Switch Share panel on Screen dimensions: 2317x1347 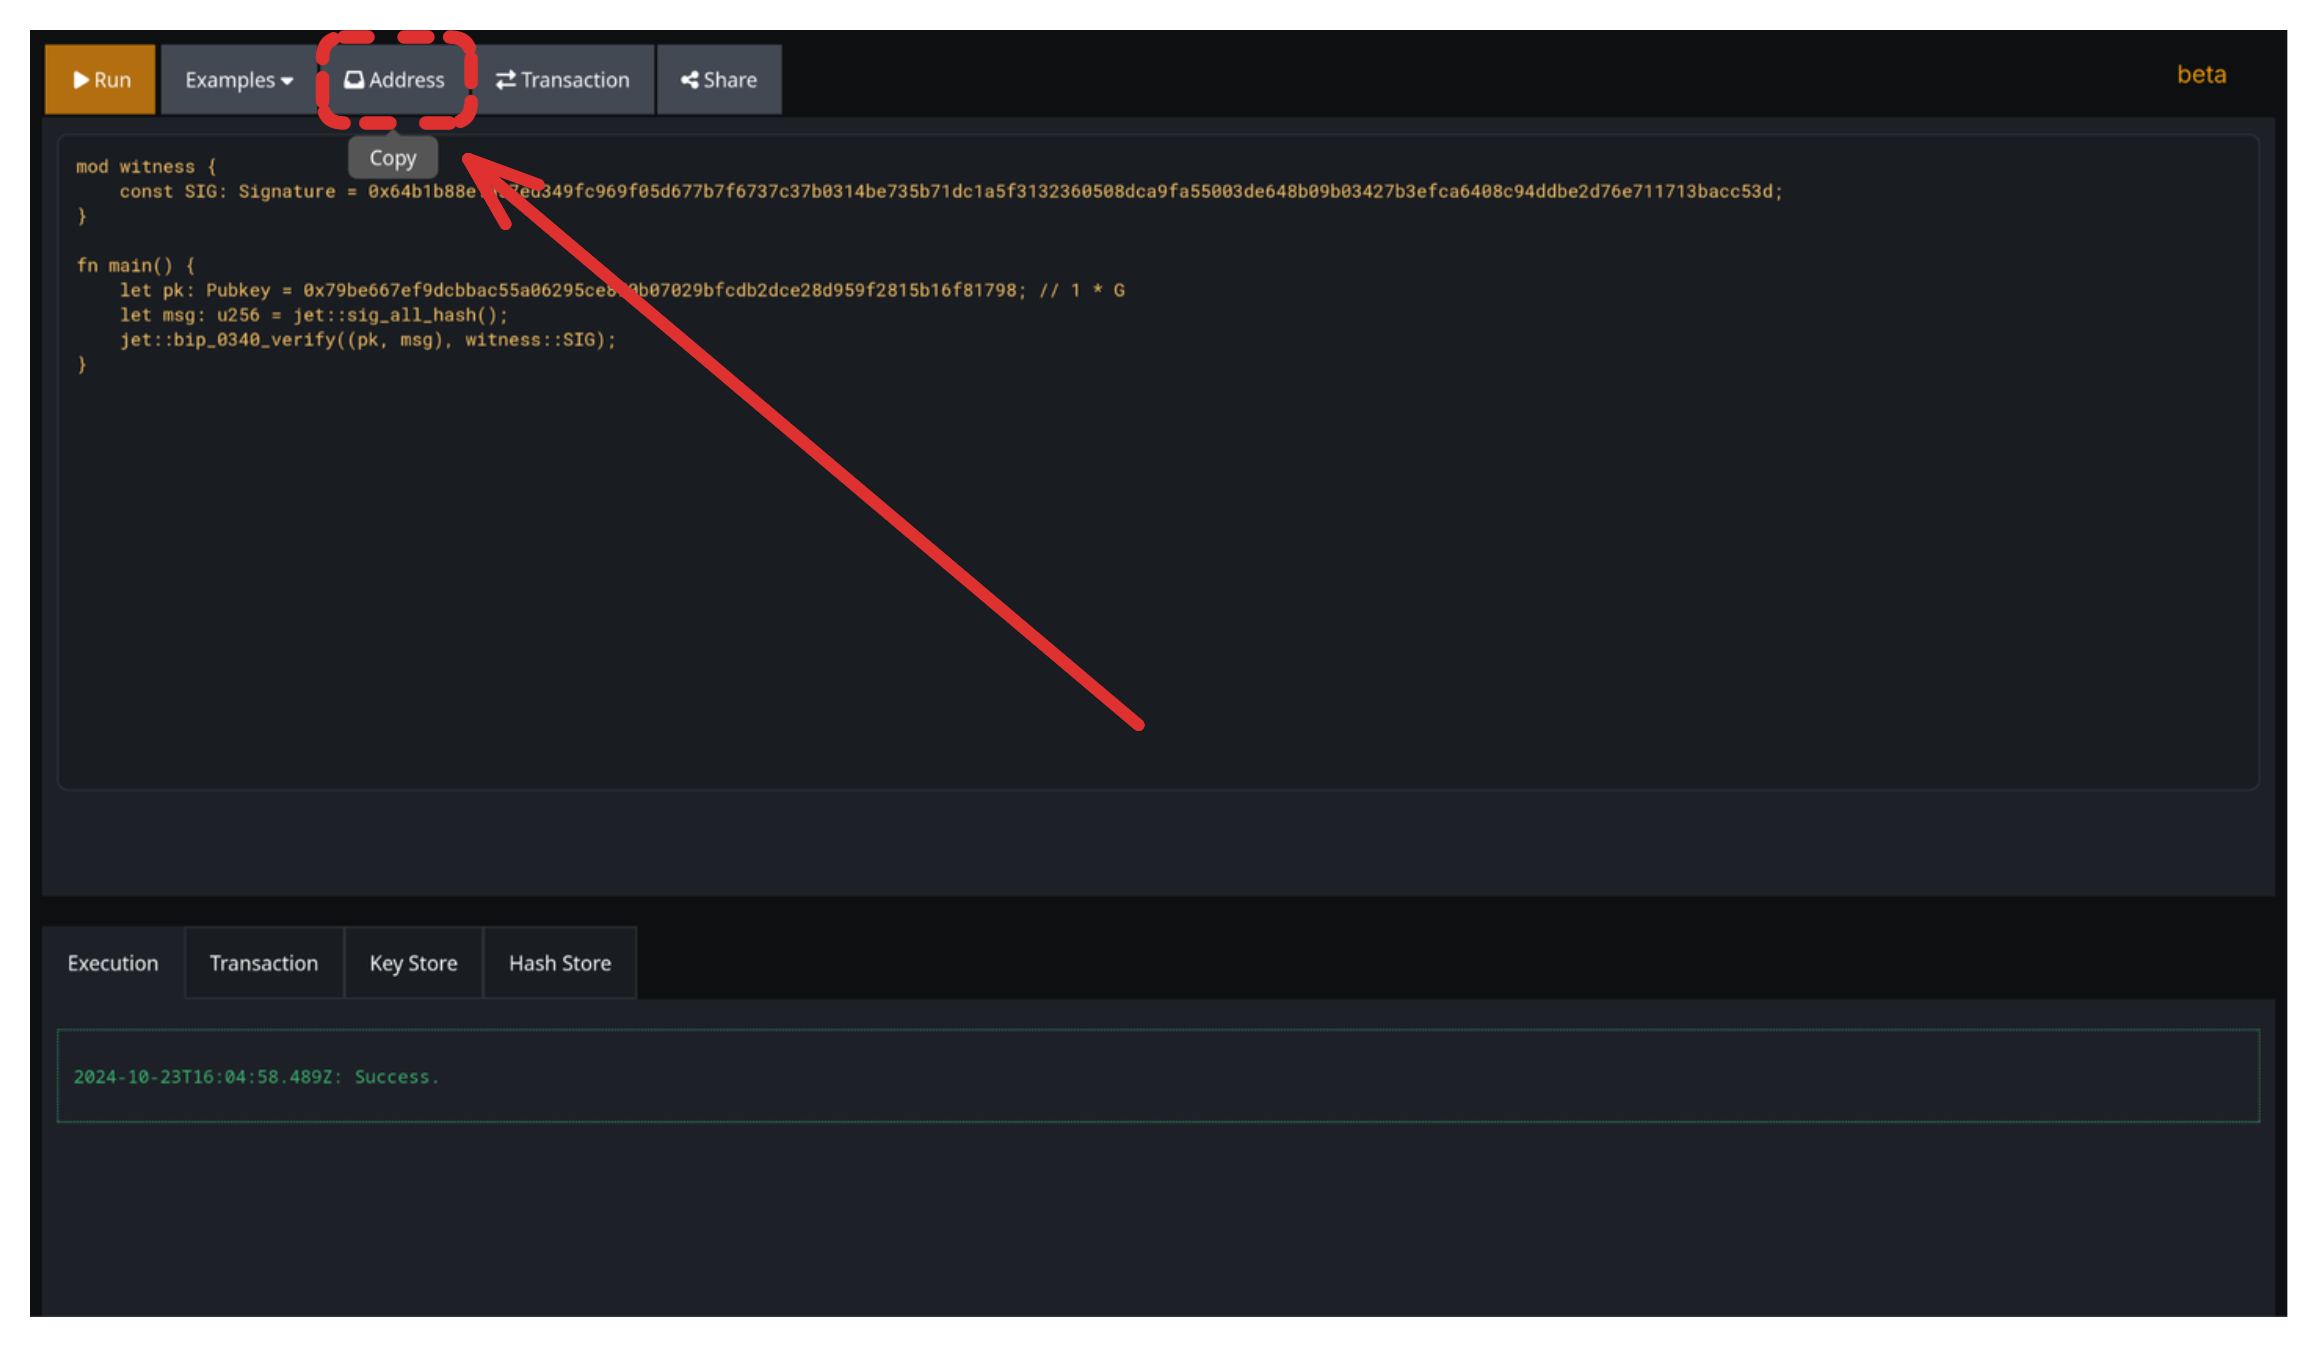(718, 80)
